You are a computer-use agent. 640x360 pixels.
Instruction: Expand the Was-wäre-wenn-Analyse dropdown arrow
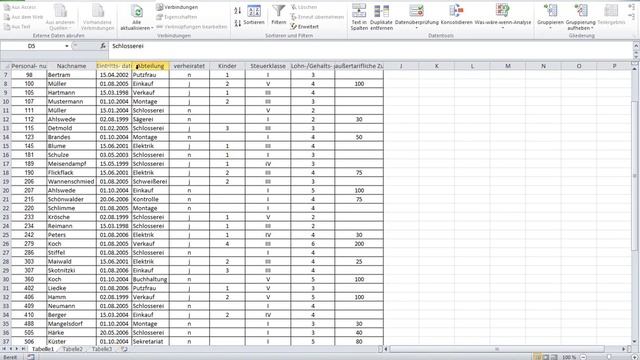503,28
